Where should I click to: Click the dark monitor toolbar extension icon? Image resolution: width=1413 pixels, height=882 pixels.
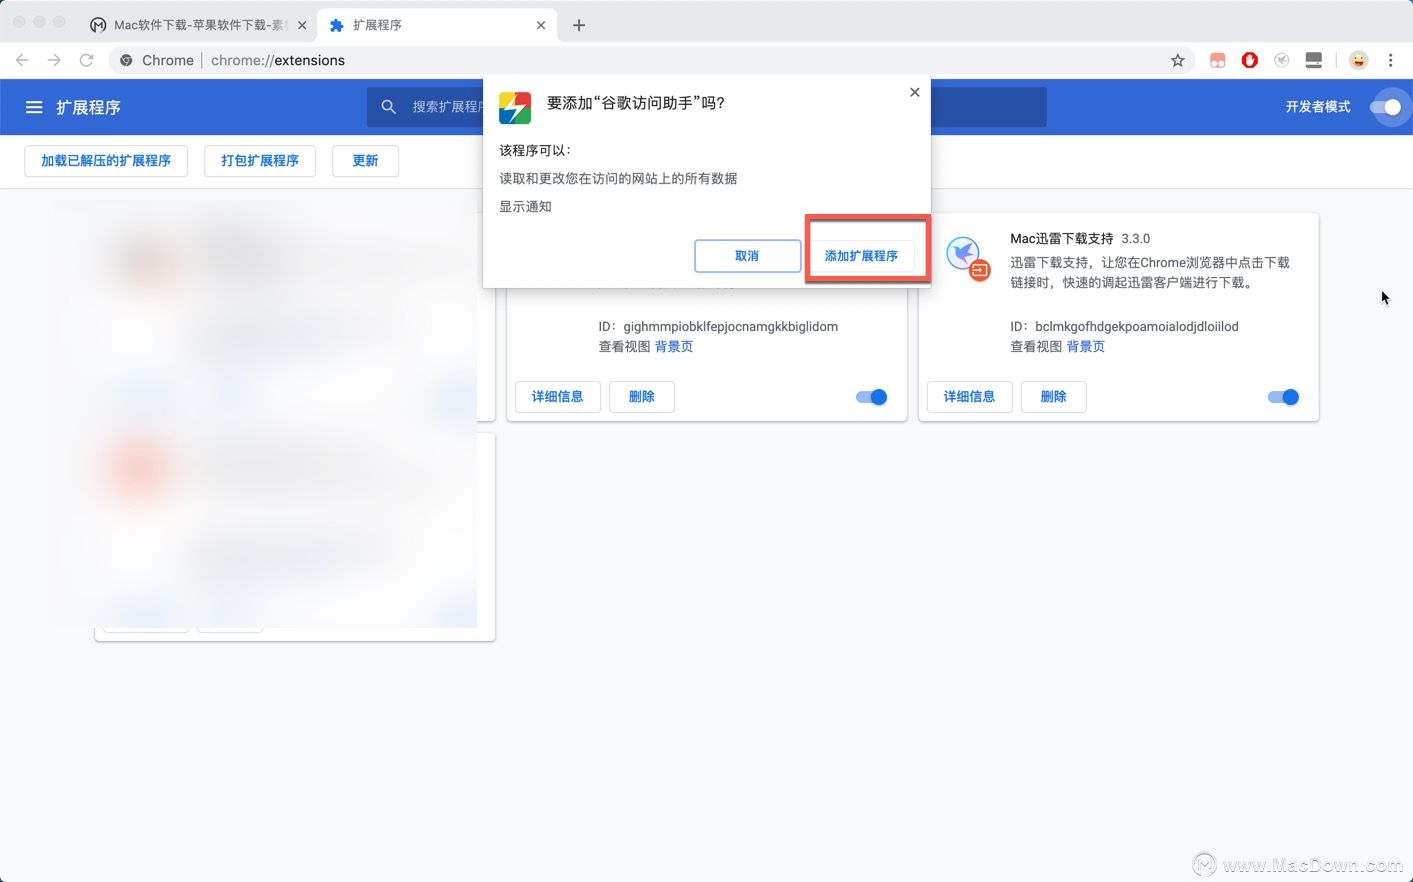pos(1314,60)
